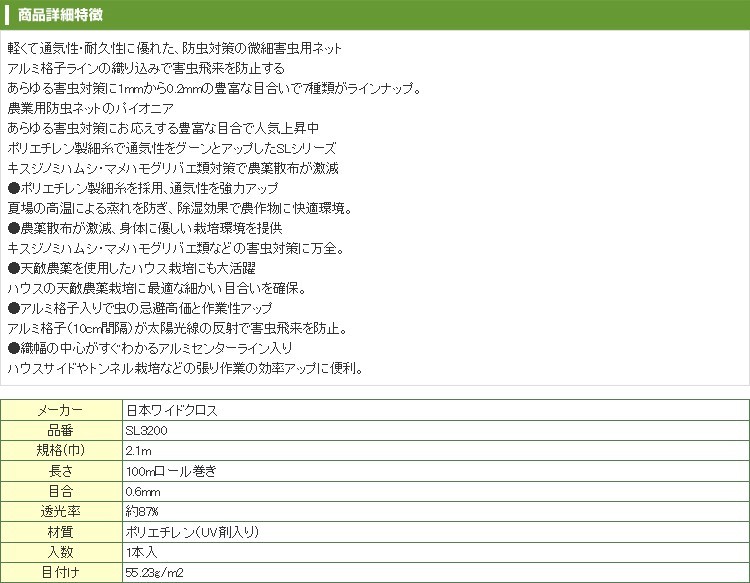Click the 透光率 label cell
Viewport: 750px width, 583px height.
tap(61, 512)
